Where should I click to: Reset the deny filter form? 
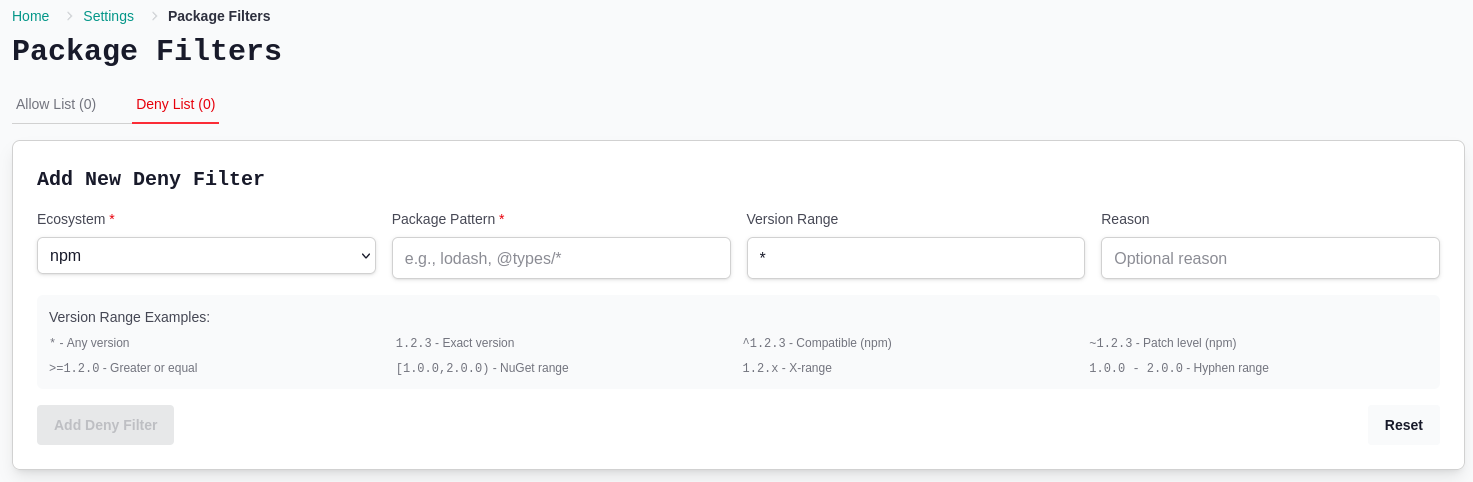[x=1403, y=425]
